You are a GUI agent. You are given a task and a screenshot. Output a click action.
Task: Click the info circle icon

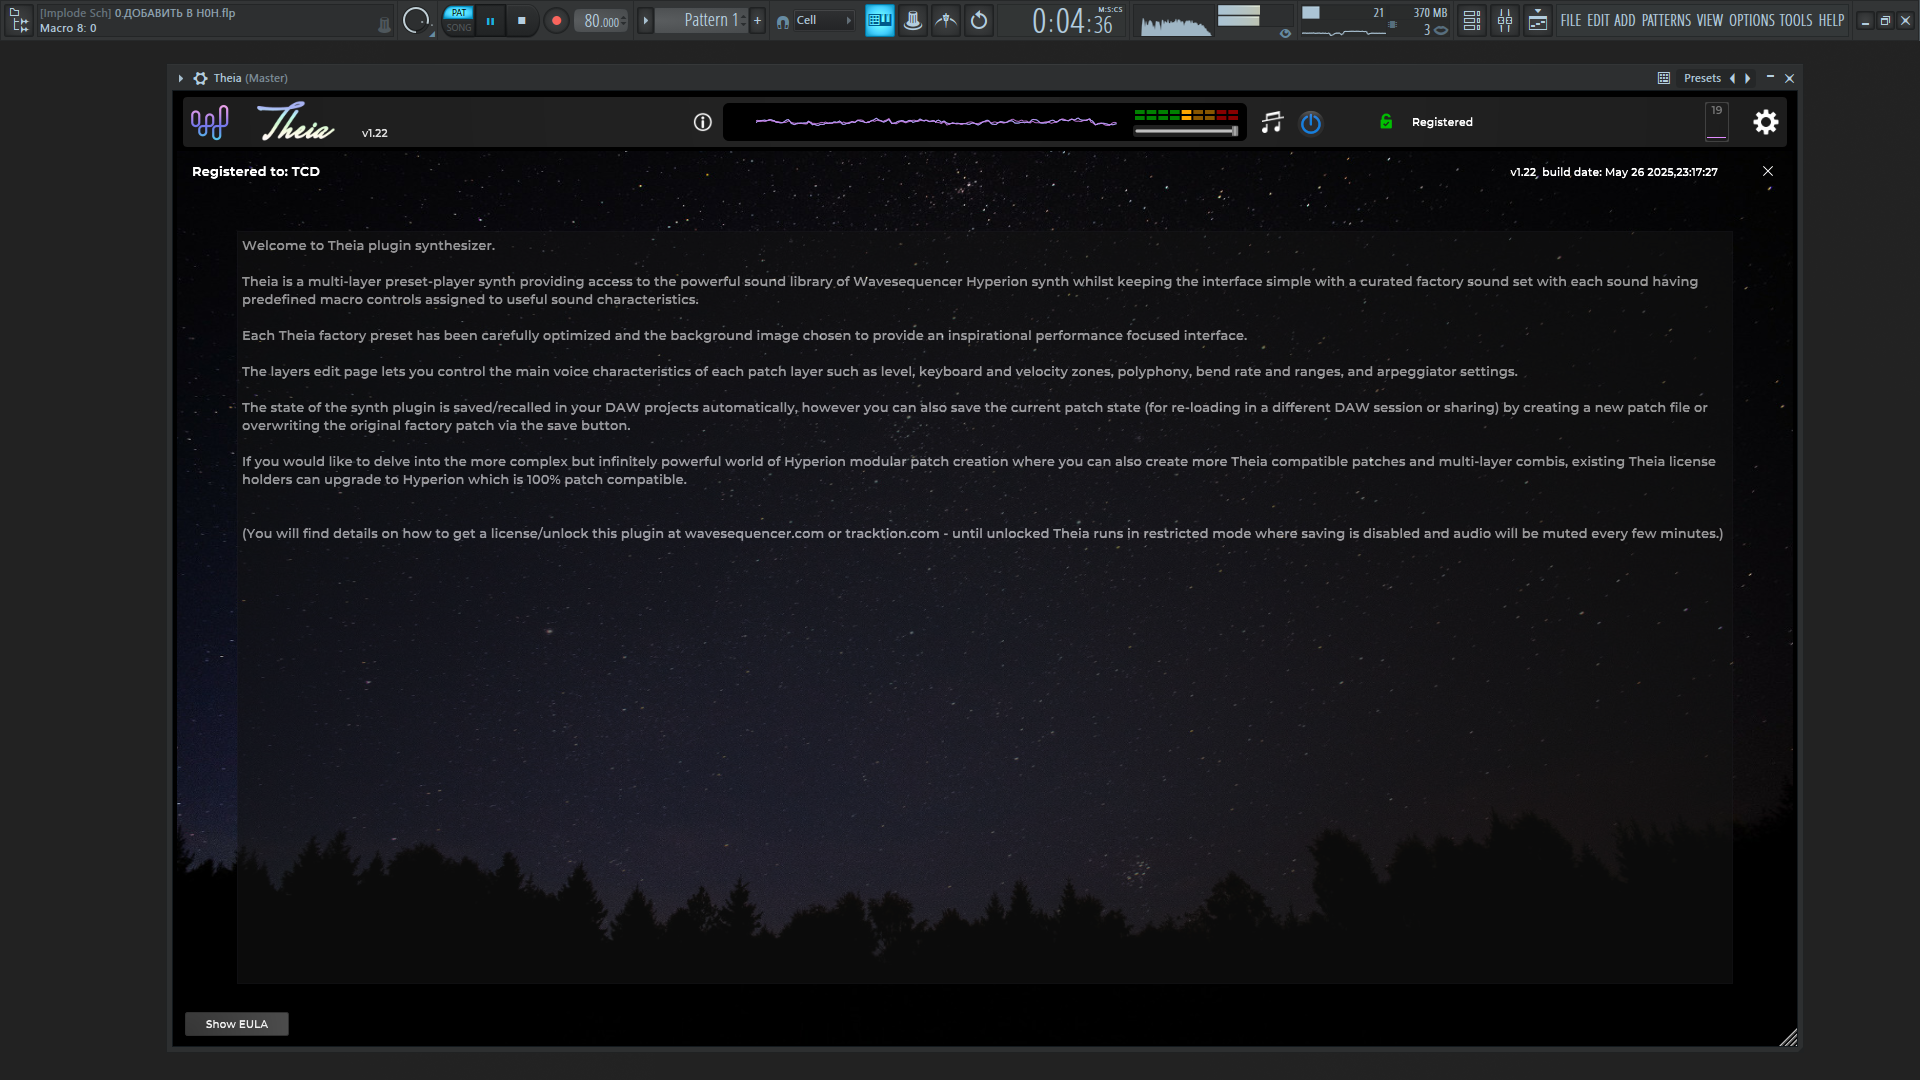coord(703,122)
